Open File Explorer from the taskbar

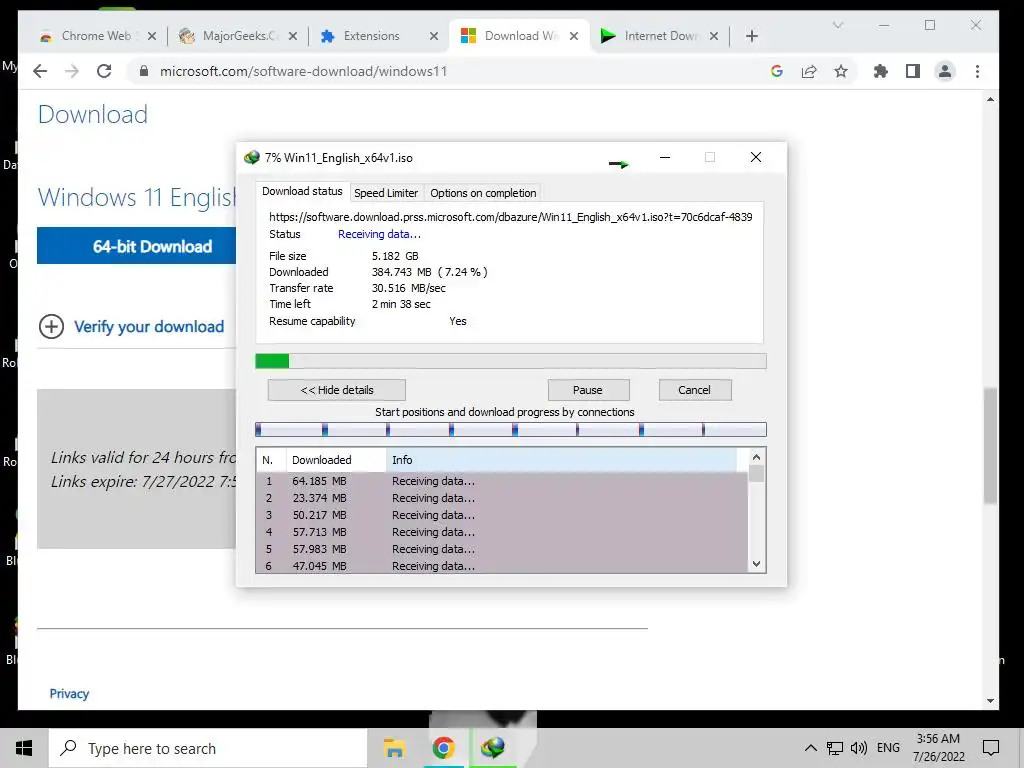point(394,748)
